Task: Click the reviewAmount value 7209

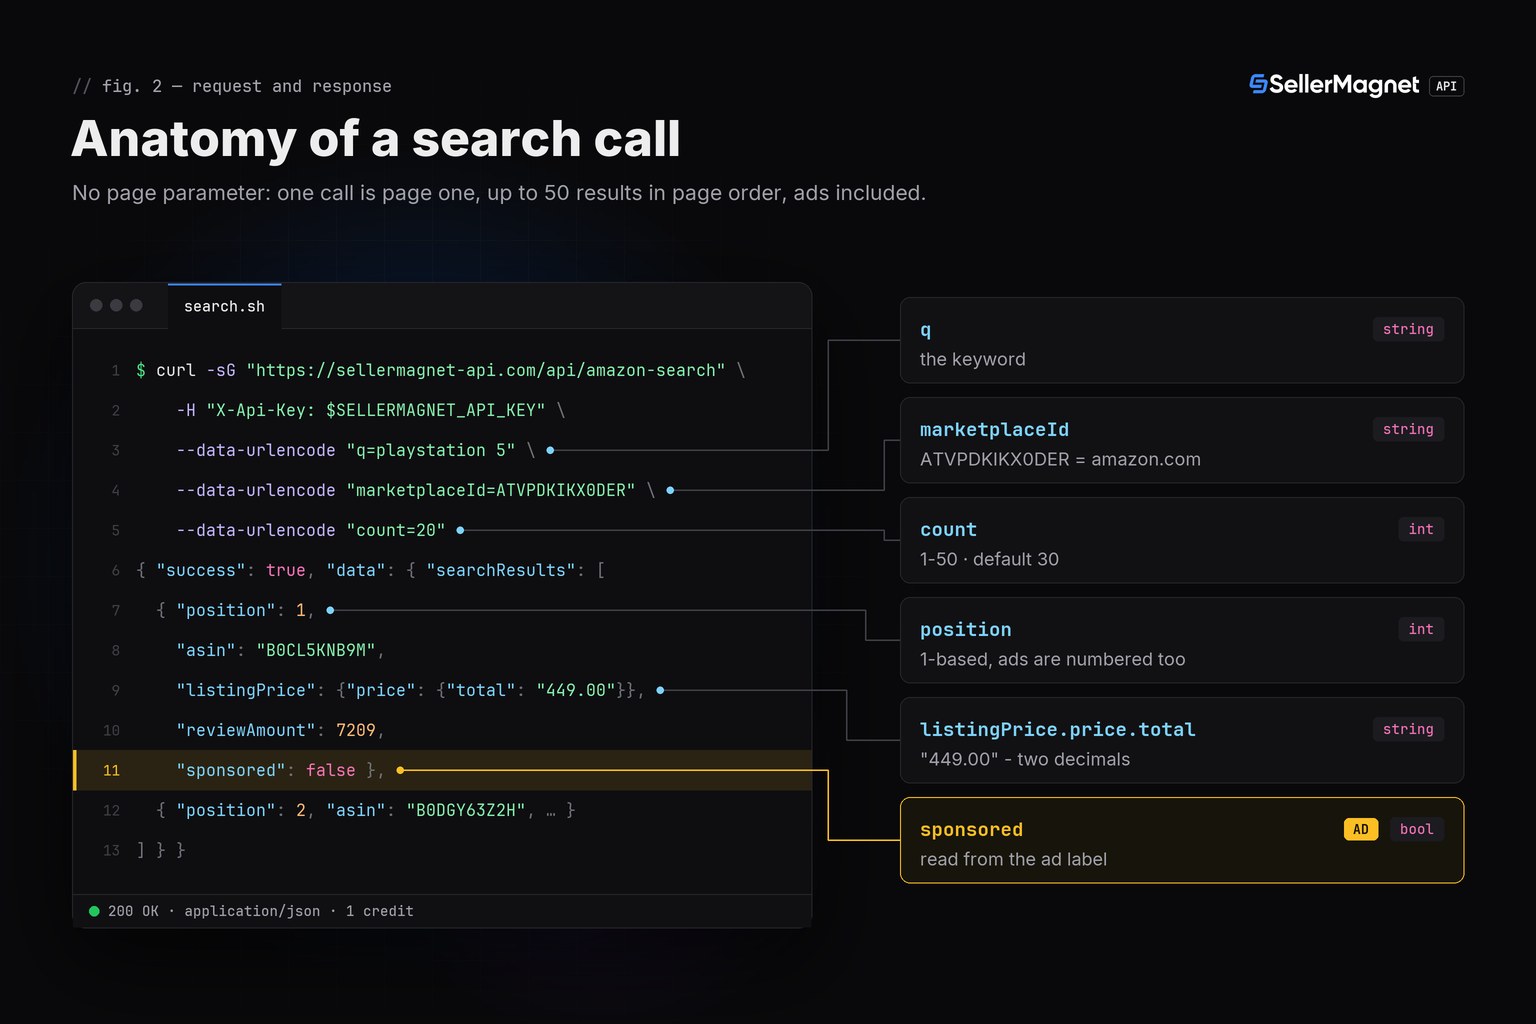Action: tap(356, 730)
